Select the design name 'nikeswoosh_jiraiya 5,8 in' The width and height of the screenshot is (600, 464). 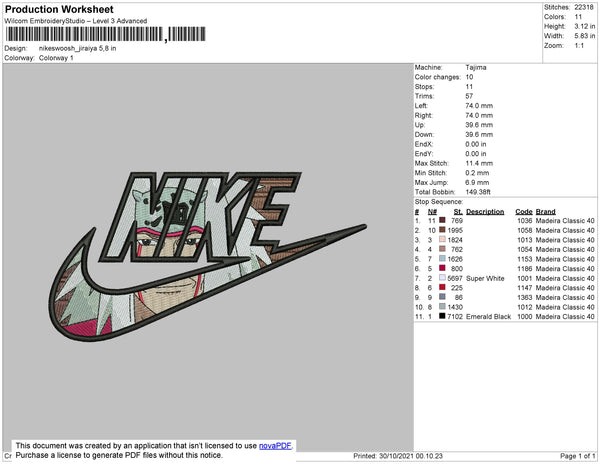(x=77, y=49)
